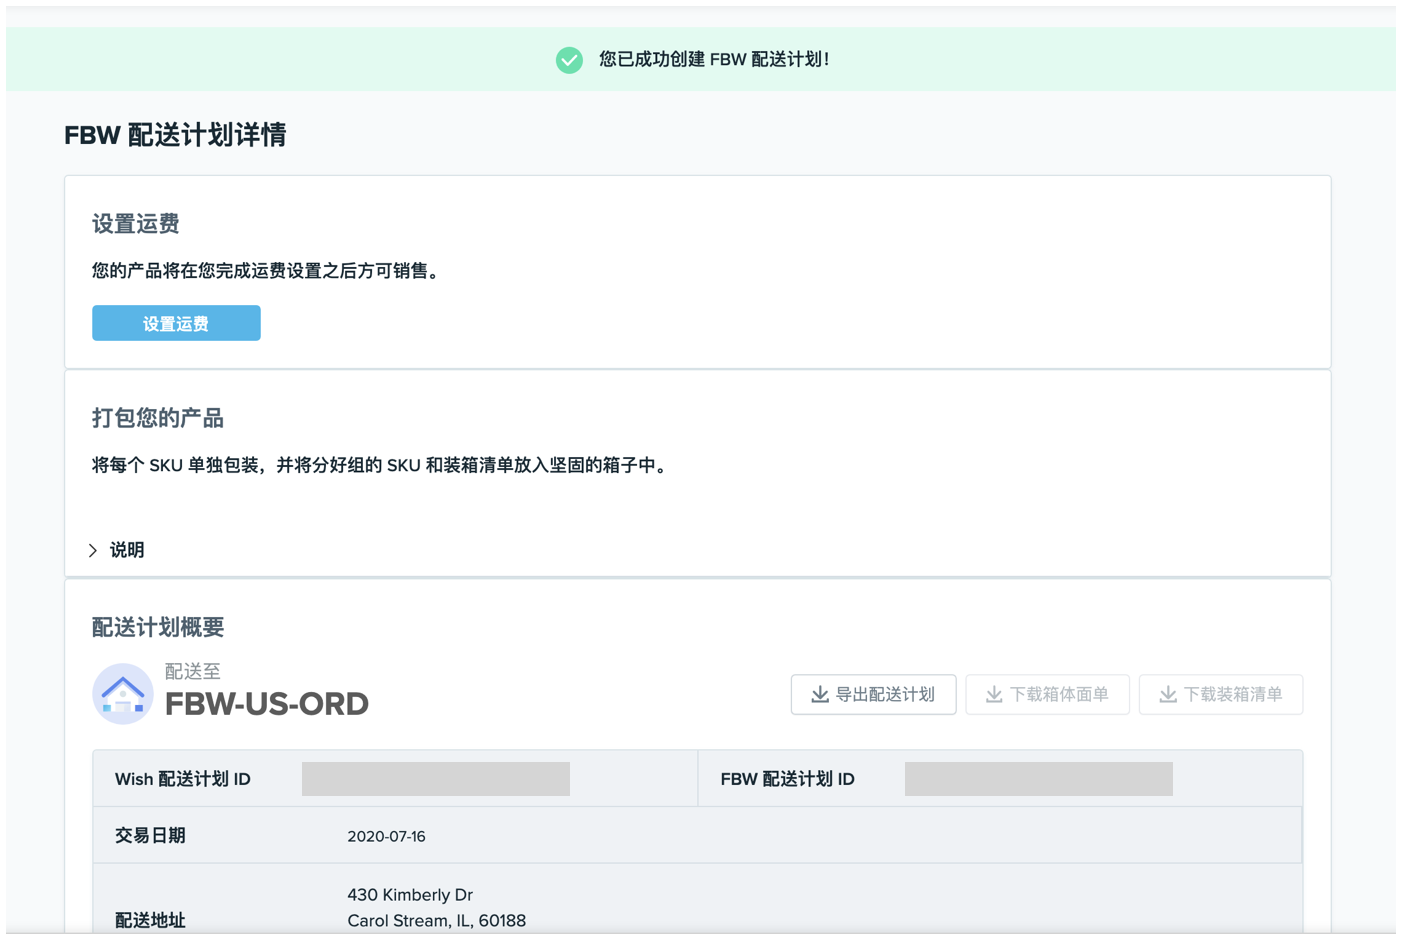The height and width of the screenshot is (946, 1412).
Task: Click the warehouse house icon beside FBW-US-ORD
Action: (122, 692)
